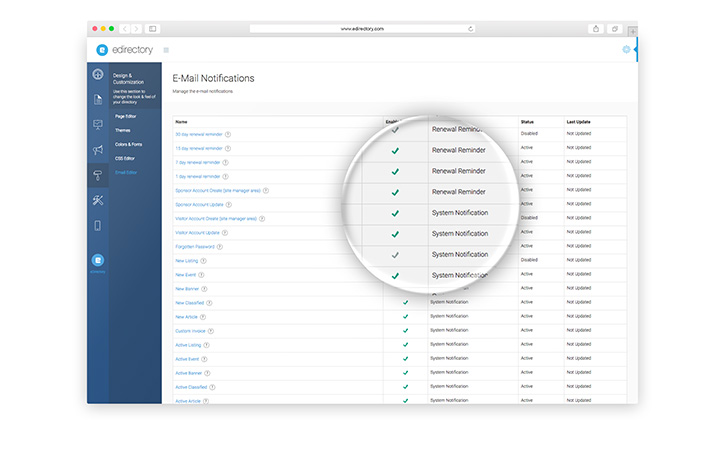Open the gear settings icon in header
The image size is (721, 451).
pos(626,49)
